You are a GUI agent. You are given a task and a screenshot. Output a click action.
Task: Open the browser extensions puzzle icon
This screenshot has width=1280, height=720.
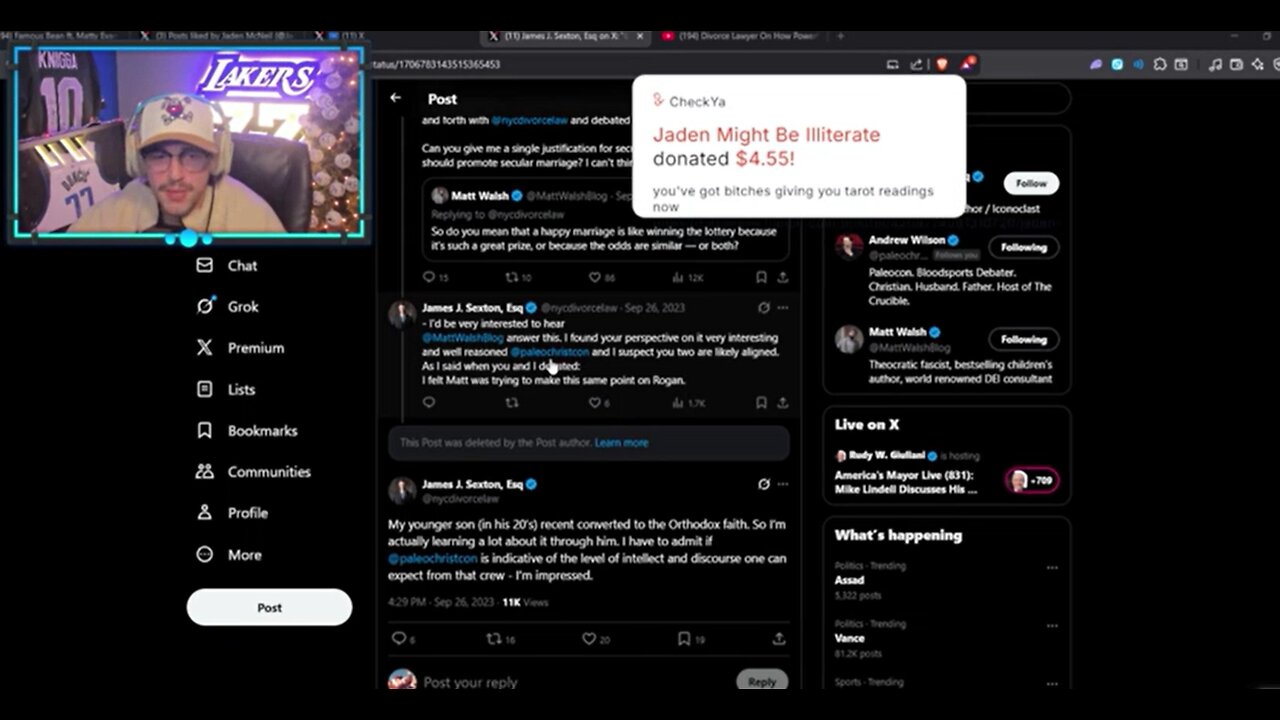(x=1159, y=64)
